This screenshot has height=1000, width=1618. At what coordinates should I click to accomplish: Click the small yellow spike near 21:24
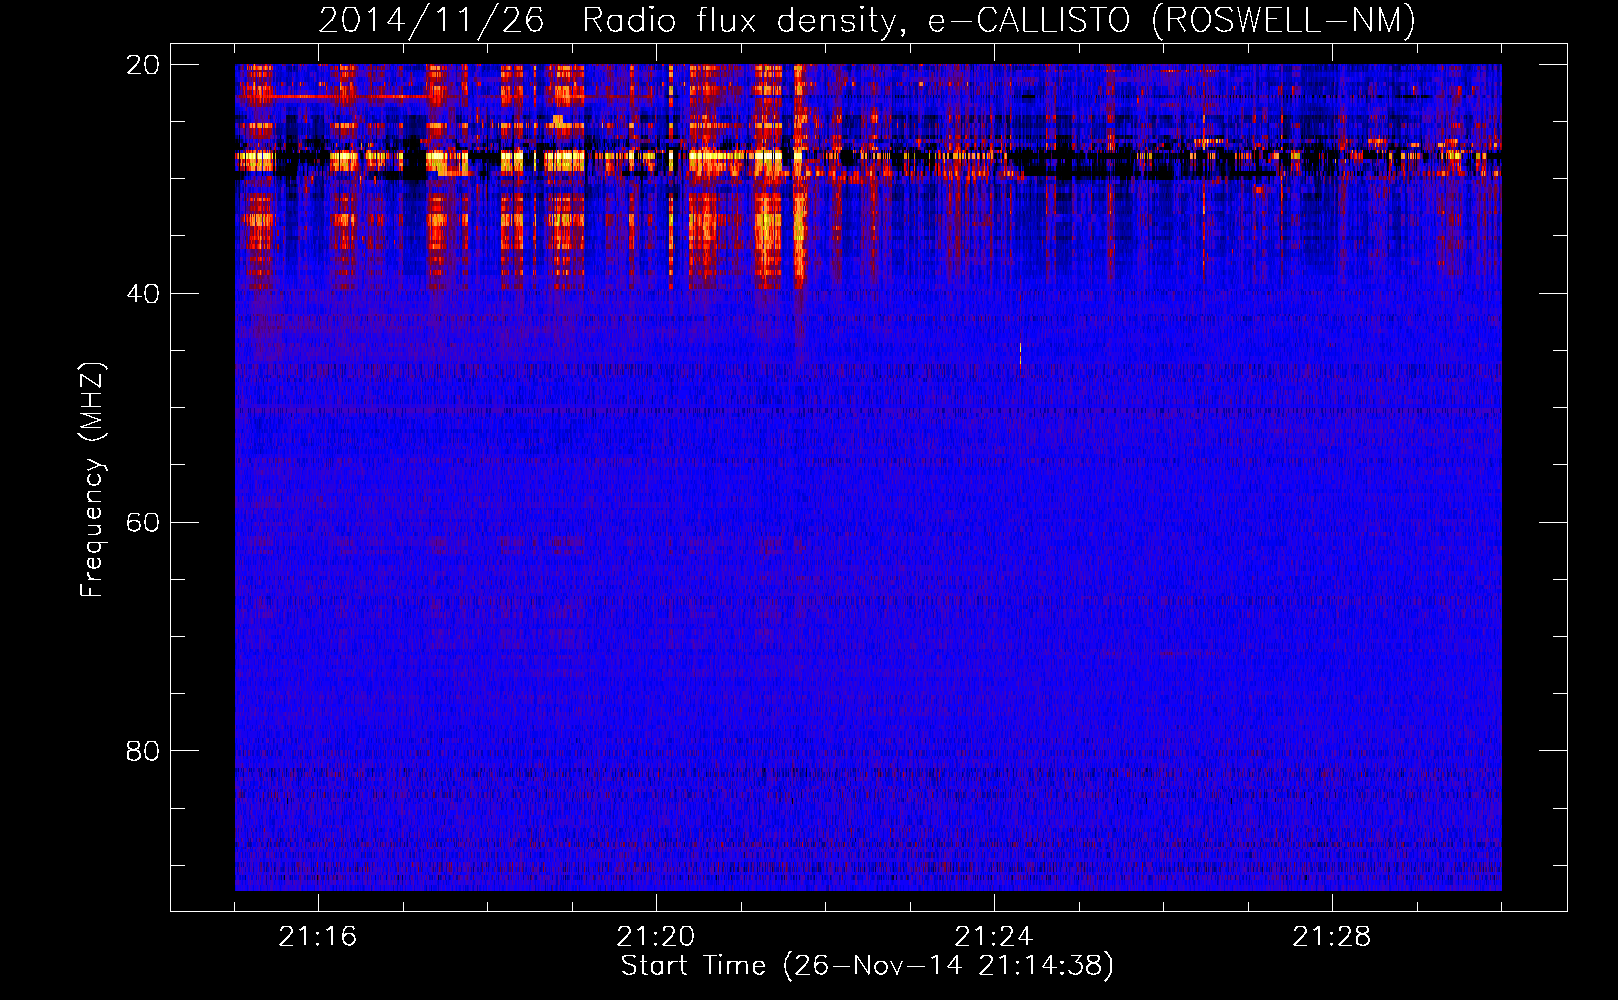(x=1020, y=355)
